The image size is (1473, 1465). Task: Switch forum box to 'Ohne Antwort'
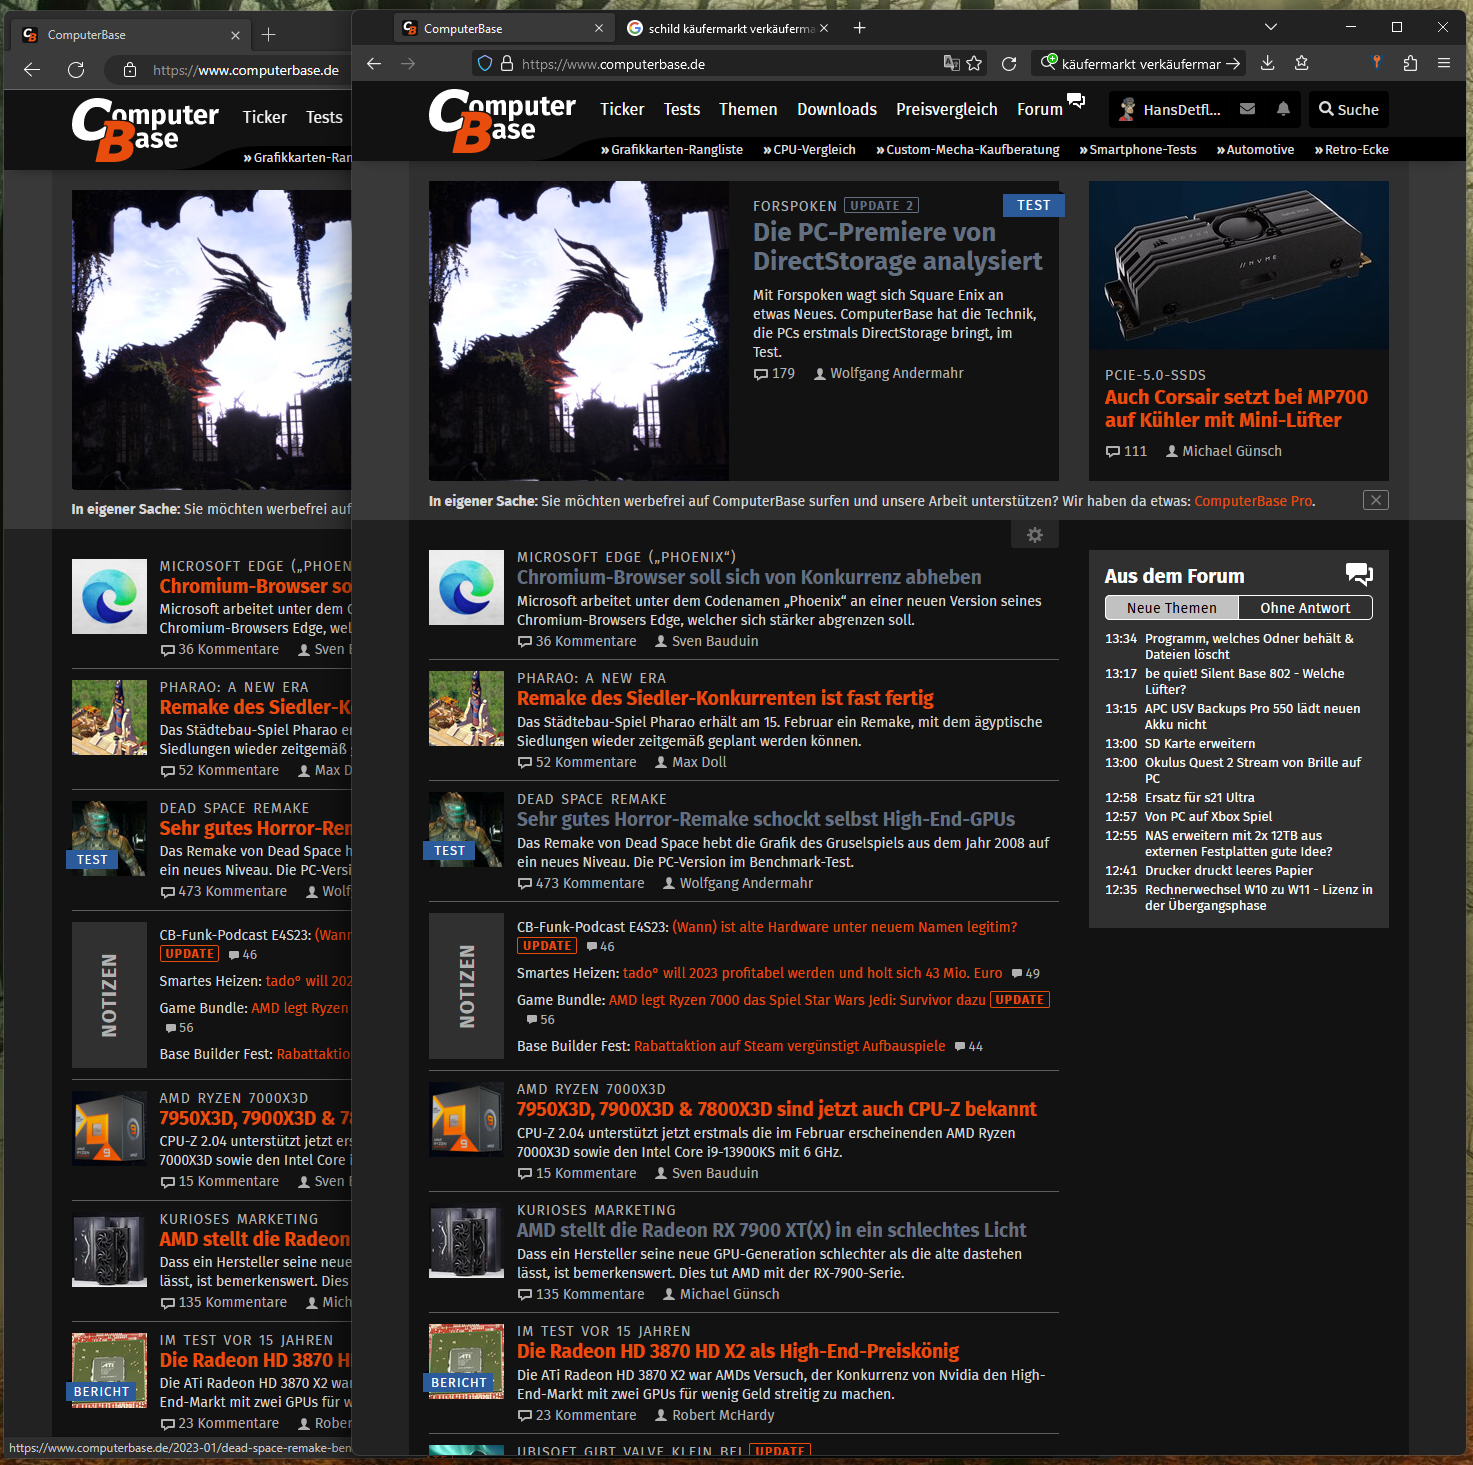point(1305,608)
